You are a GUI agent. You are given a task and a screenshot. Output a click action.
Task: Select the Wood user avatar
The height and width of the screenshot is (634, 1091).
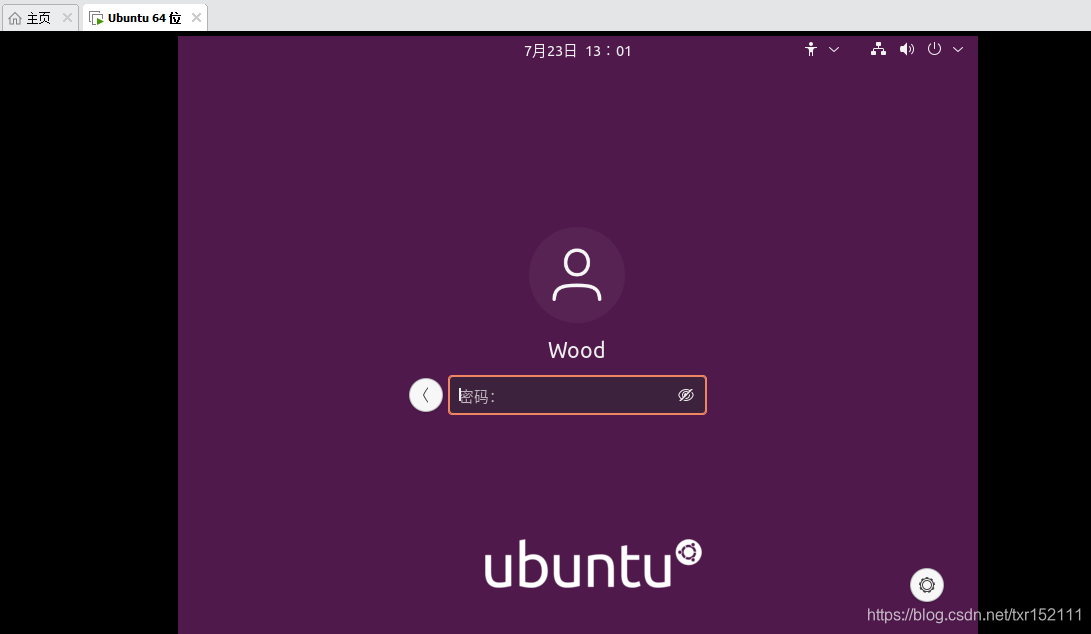577,275
